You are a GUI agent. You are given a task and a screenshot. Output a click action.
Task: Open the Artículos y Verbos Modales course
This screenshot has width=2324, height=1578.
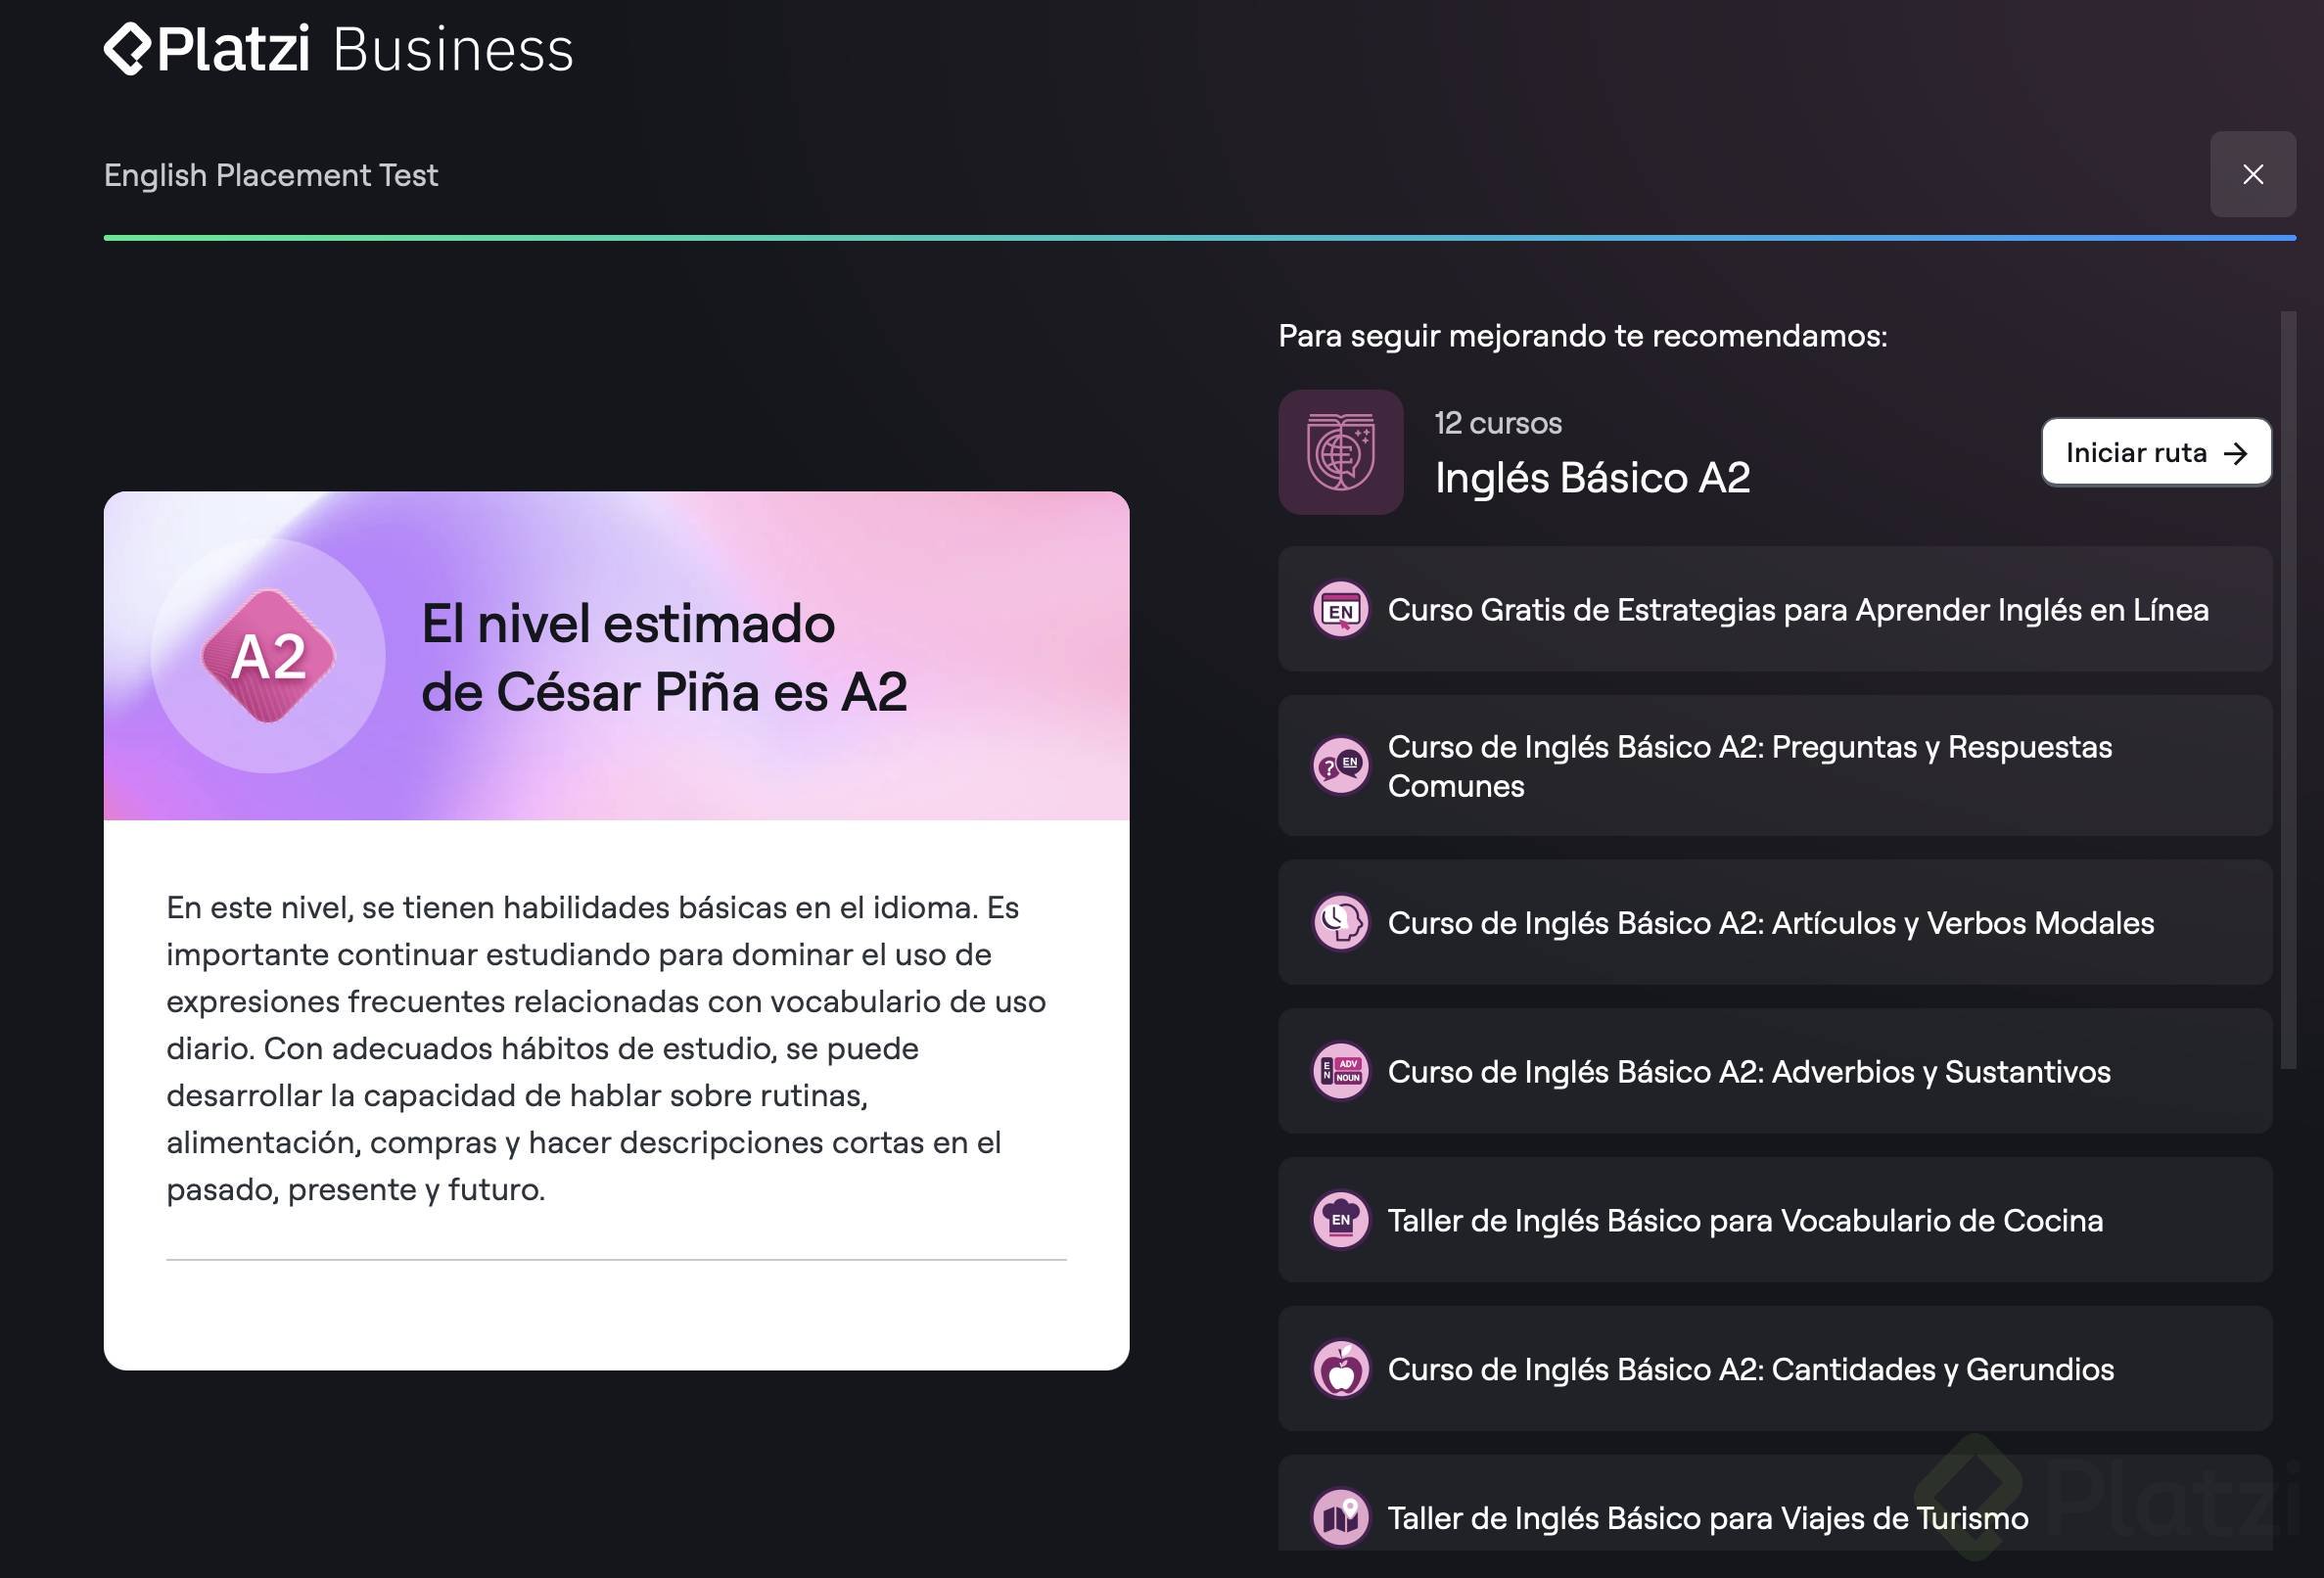tap(1770, 923)
